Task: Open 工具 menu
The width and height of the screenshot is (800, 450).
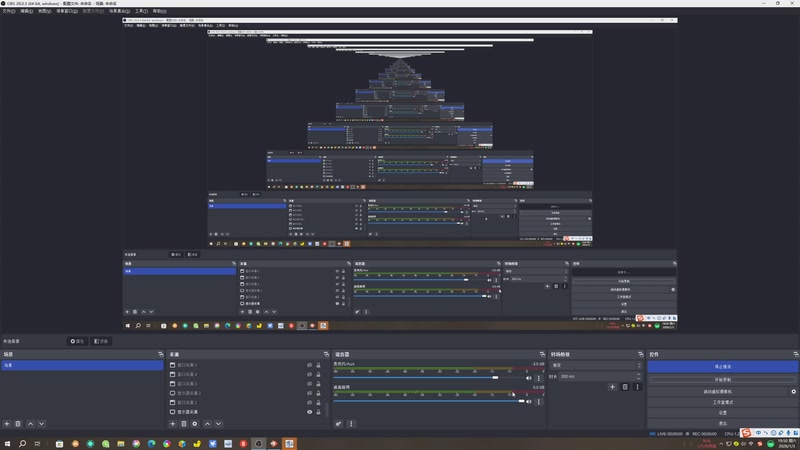Action: pyautogui.click(x=141, y=11)
